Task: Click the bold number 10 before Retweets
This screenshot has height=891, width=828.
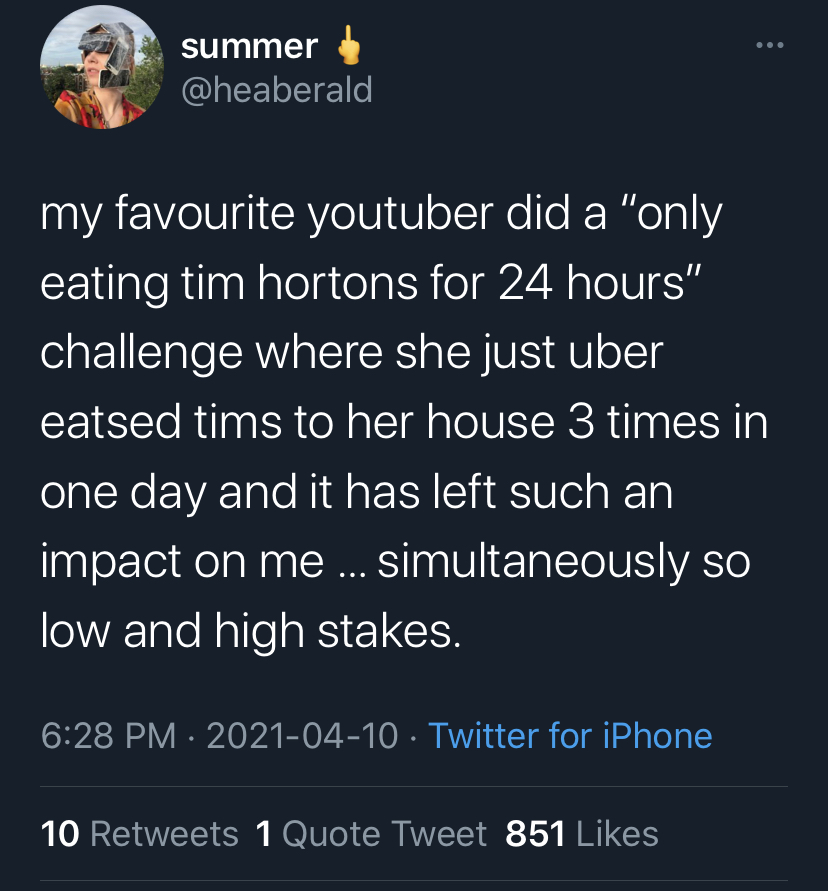Action: 60,834
